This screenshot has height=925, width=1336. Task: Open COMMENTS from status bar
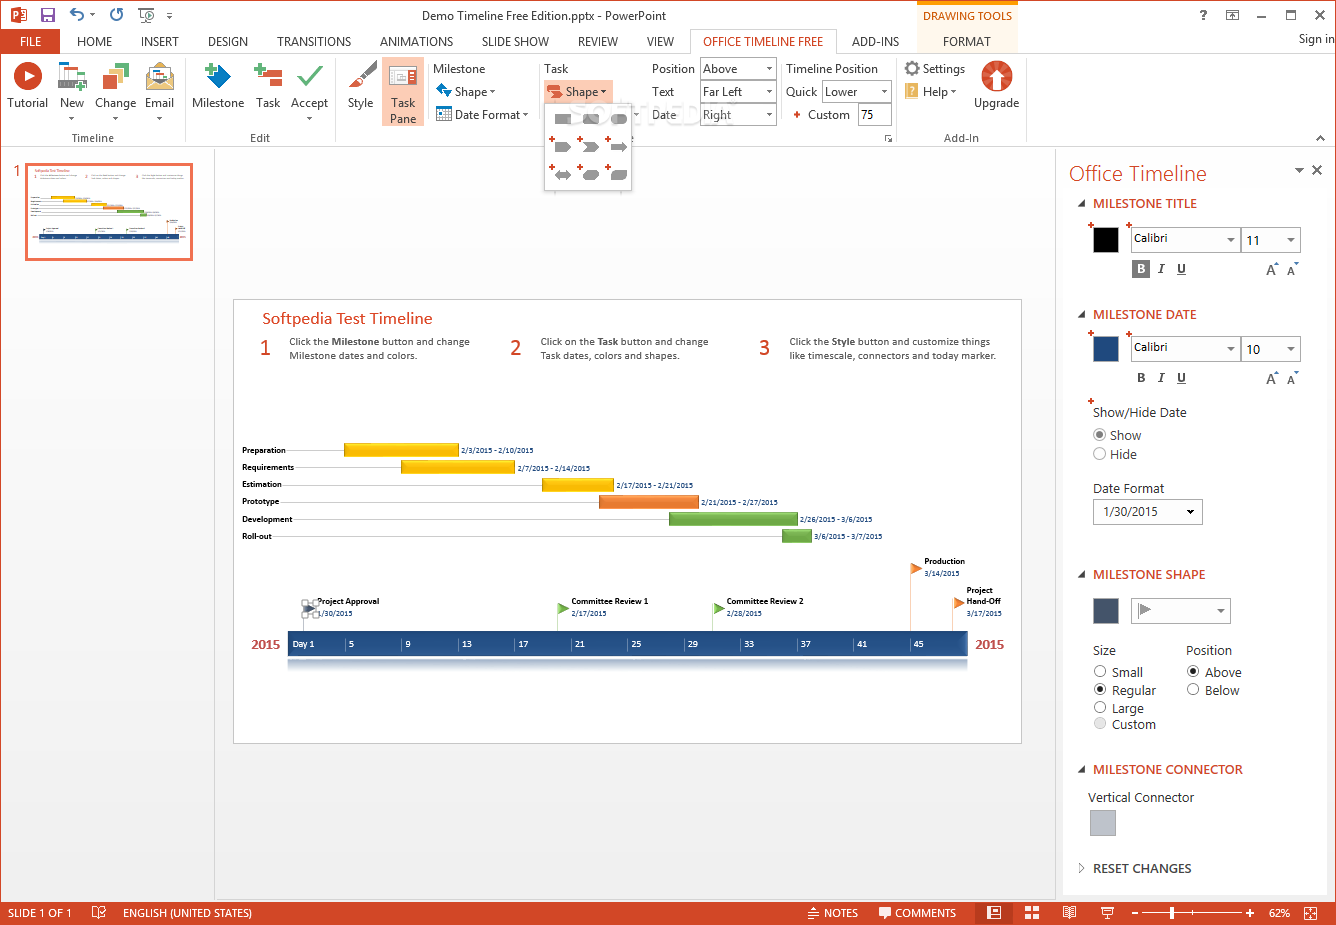917,913
